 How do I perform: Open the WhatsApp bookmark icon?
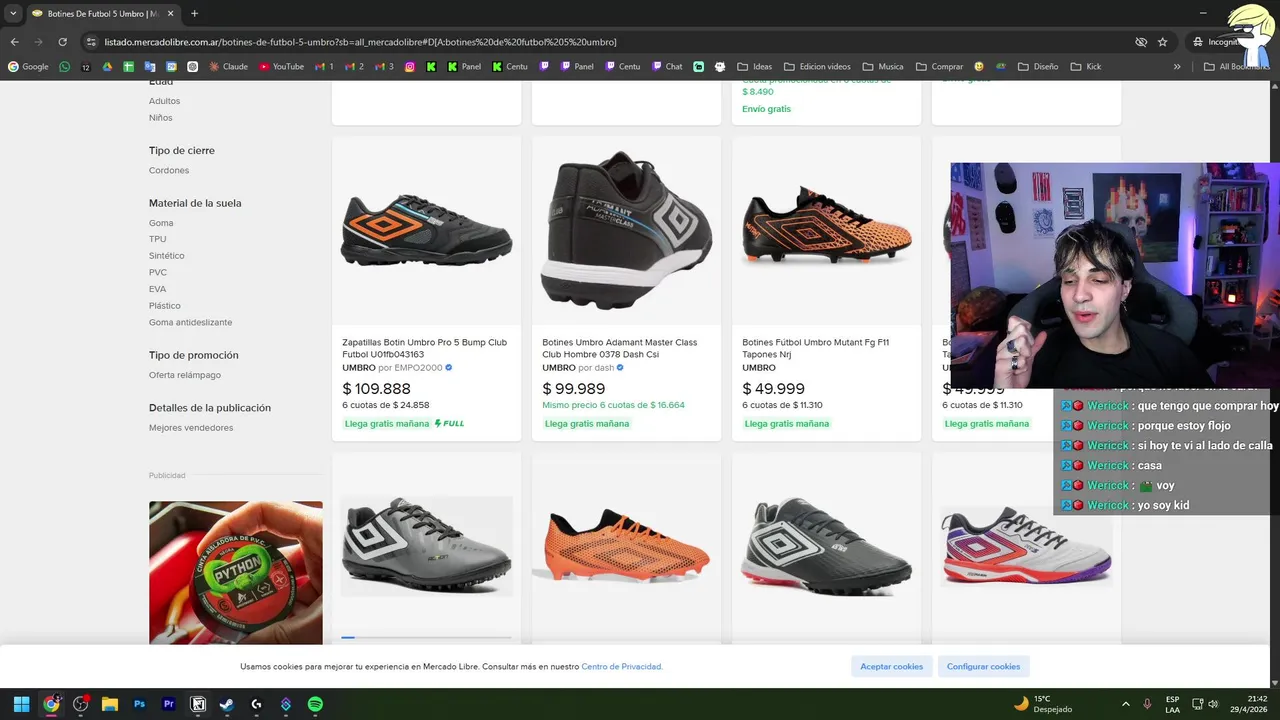(65, 67)
